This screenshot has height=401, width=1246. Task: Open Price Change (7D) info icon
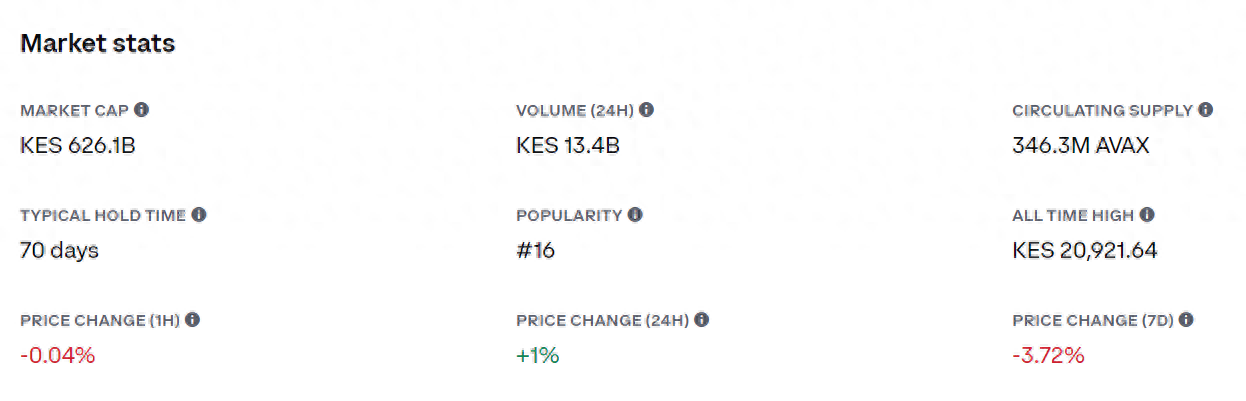tap(1185, 320)
